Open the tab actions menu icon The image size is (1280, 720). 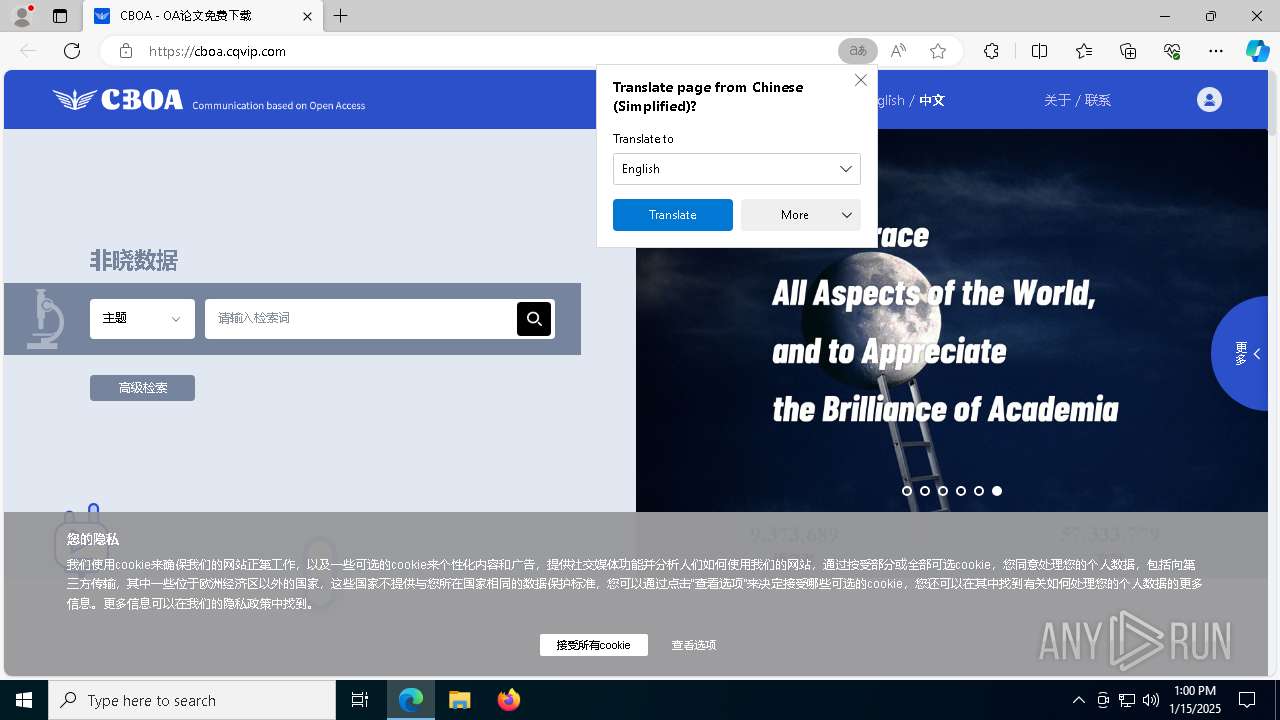click(x=60, y=16)
